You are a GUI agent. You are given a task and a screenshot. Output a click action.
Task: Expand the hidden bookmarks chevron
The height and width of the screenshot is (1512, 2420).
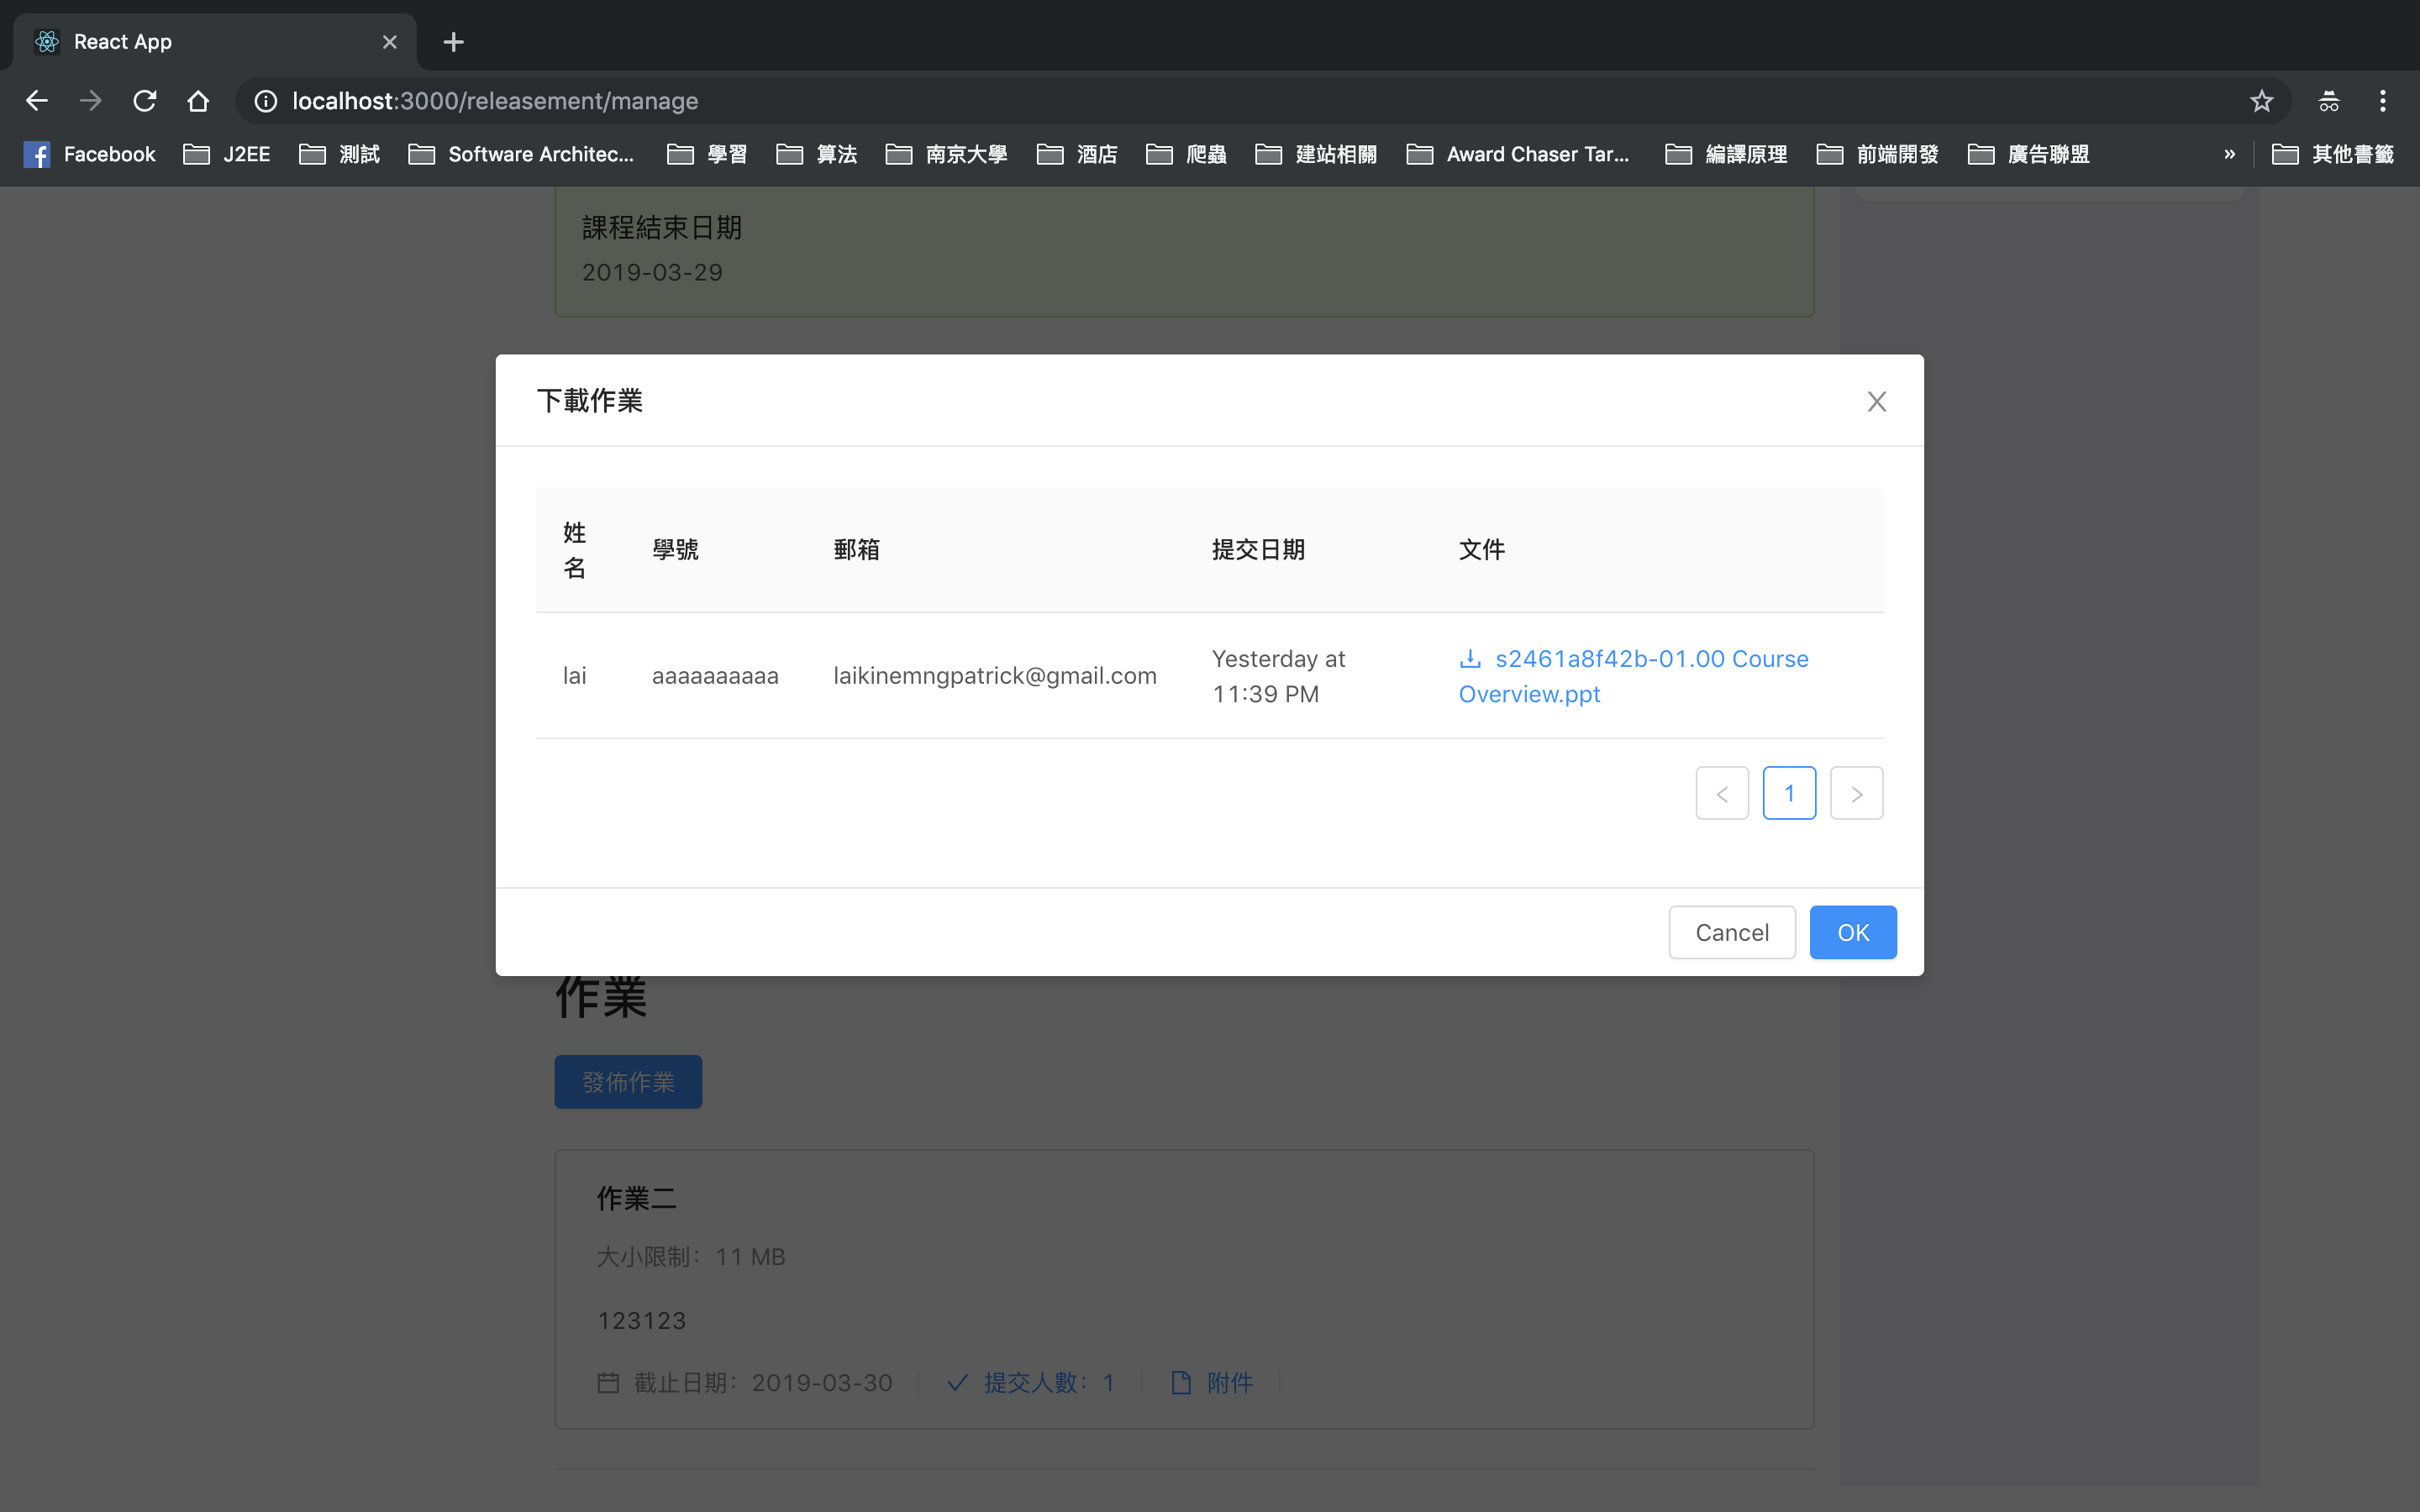point(2229,154)
